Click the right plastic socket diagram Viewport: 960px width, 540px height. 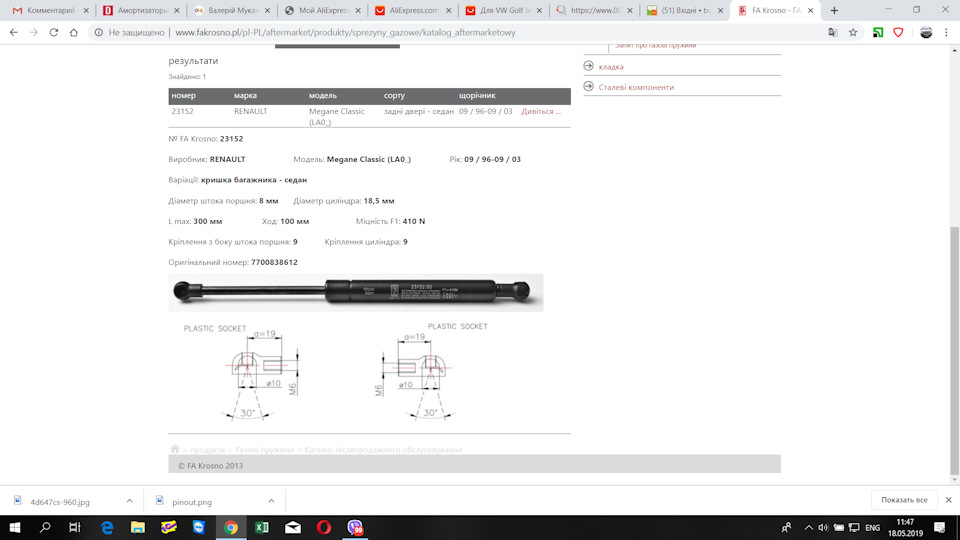click(x=432, y=372)
